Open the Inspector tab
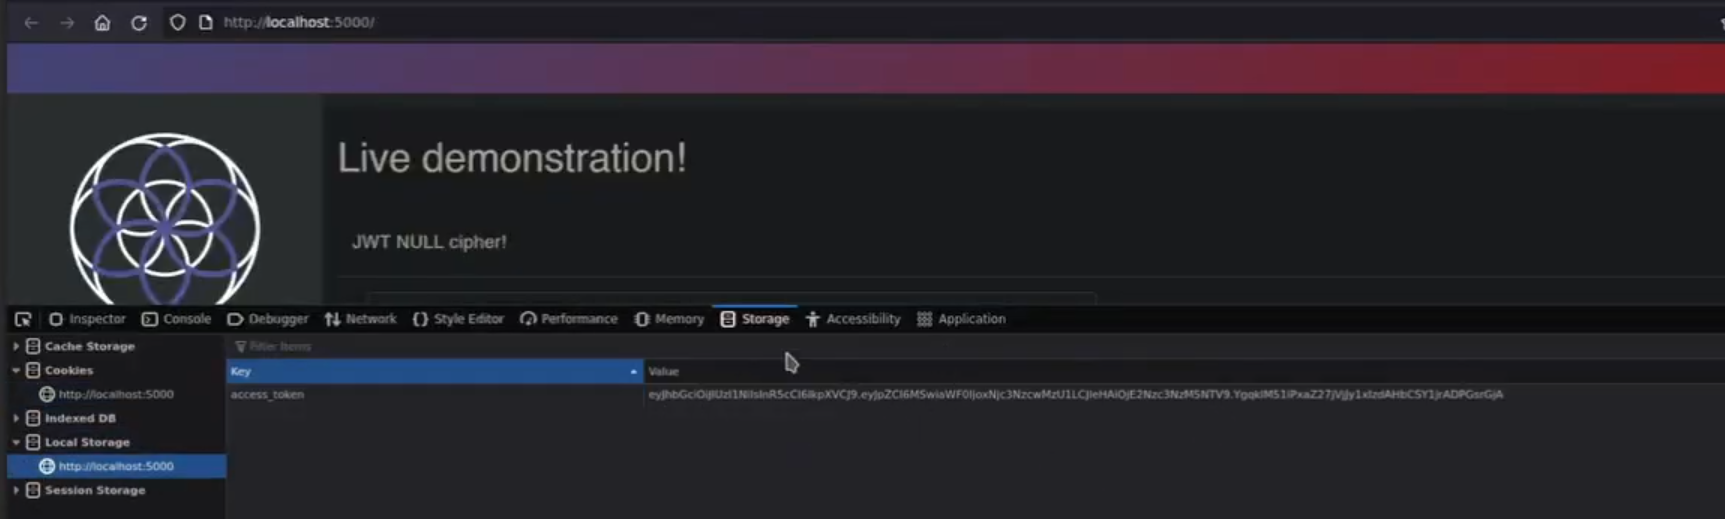Screen dimensions: 1725x519 pos(88,319)
